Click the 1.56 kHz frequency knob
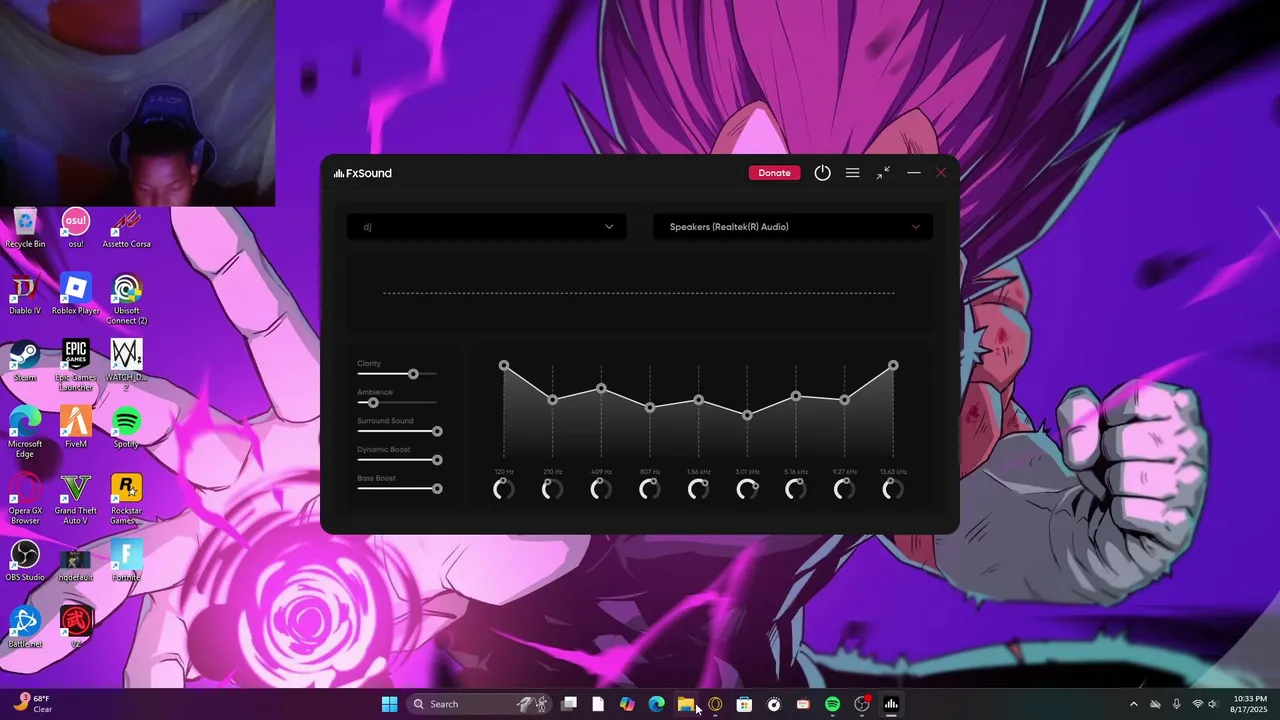The width and height of the screenshot is (1280, 720). pos(698,489)
